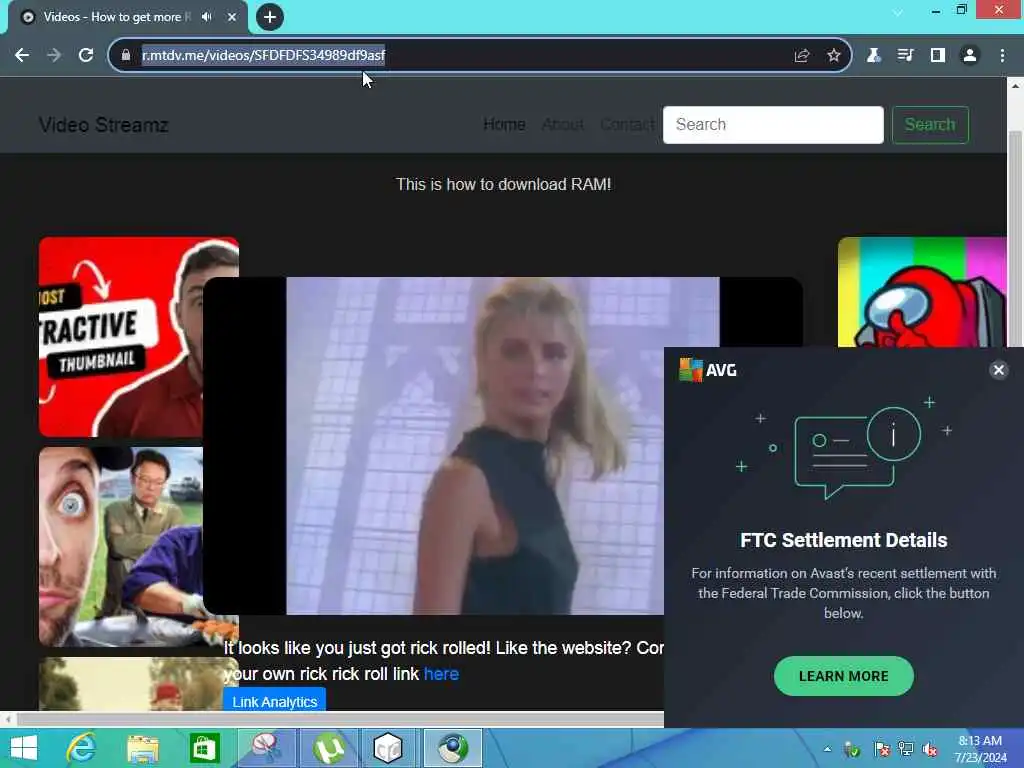
Task: Open the Contact nav link
Action: [627, 124]
